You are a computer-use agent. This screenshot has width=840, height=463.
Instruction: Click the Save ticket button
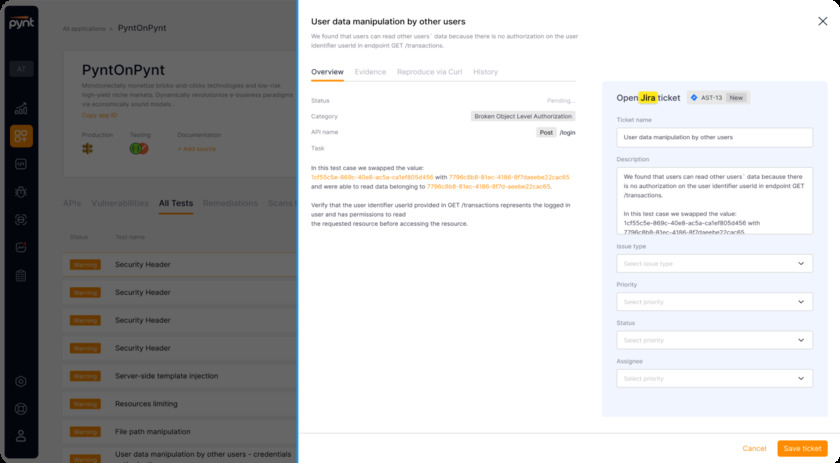click(x=802, y=448)
